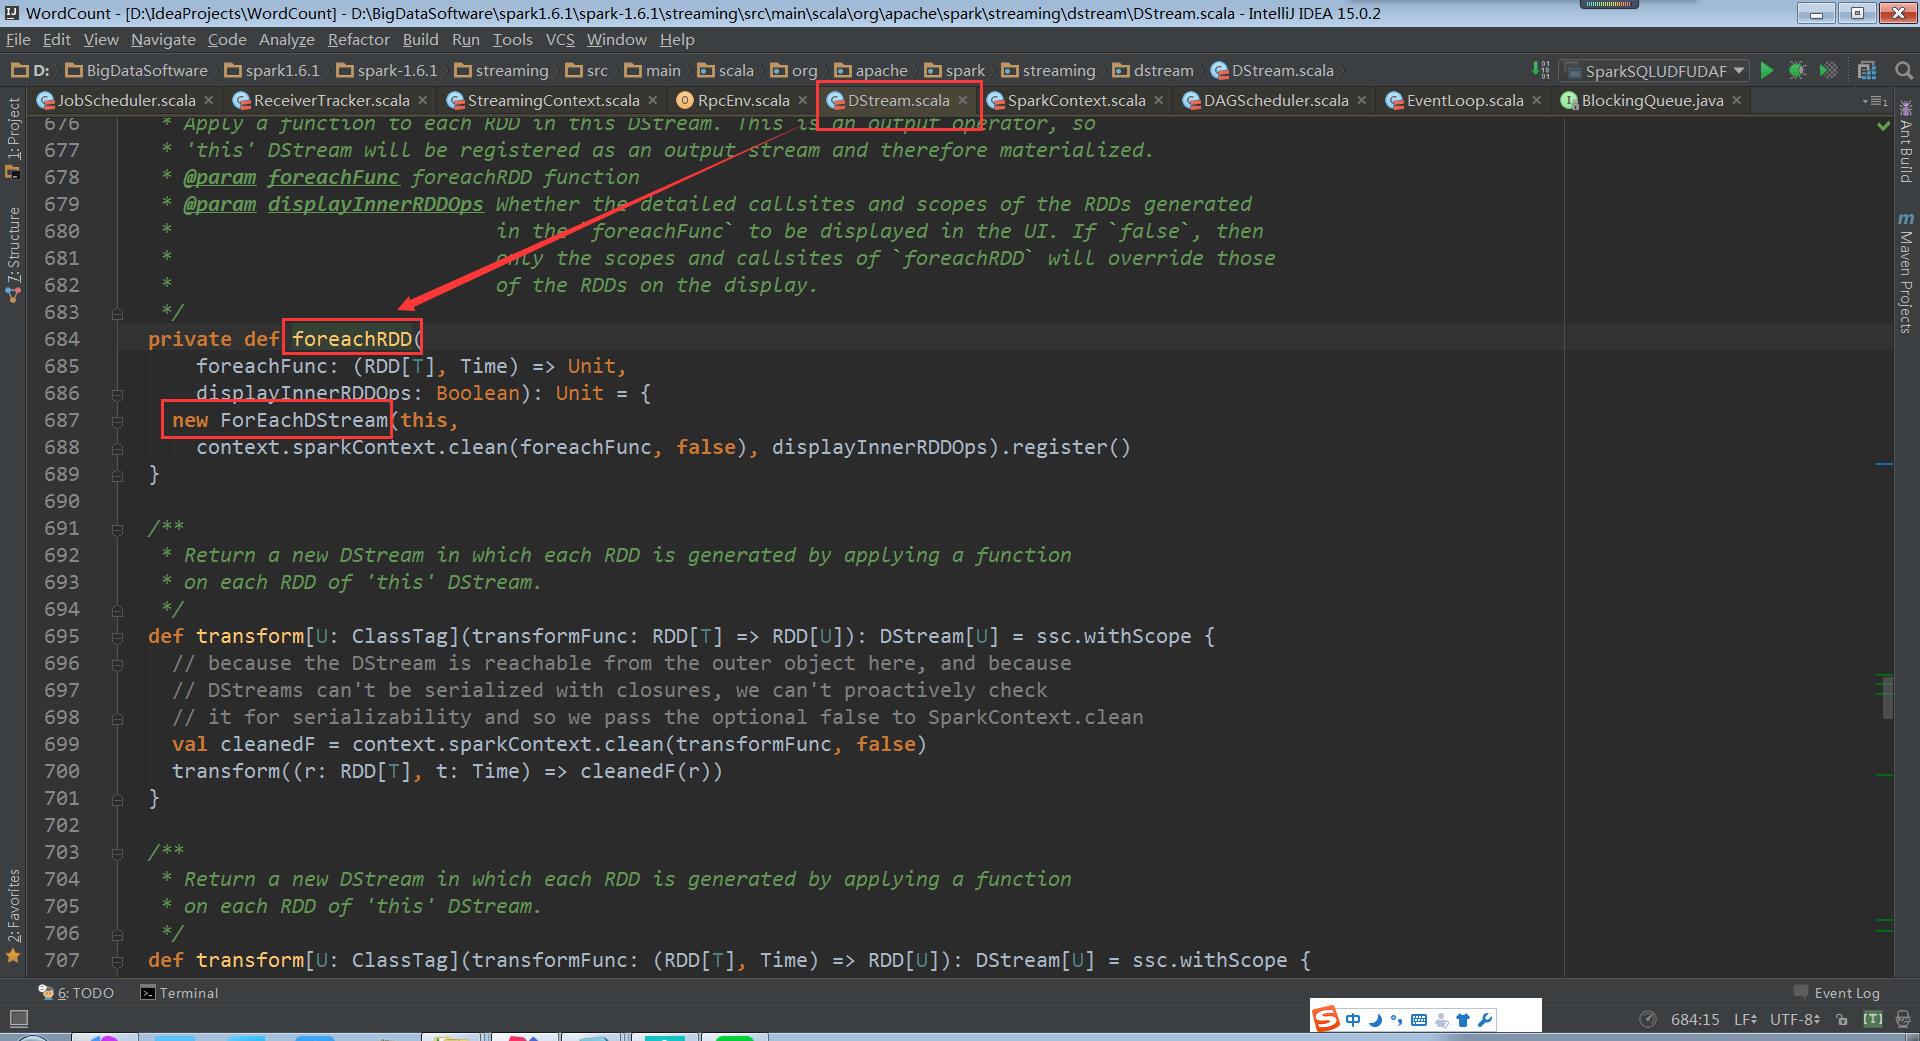This screenshot has width=1920, height=1041.
Task: Click the power save gauge icon
Action: (1648, 1019)
